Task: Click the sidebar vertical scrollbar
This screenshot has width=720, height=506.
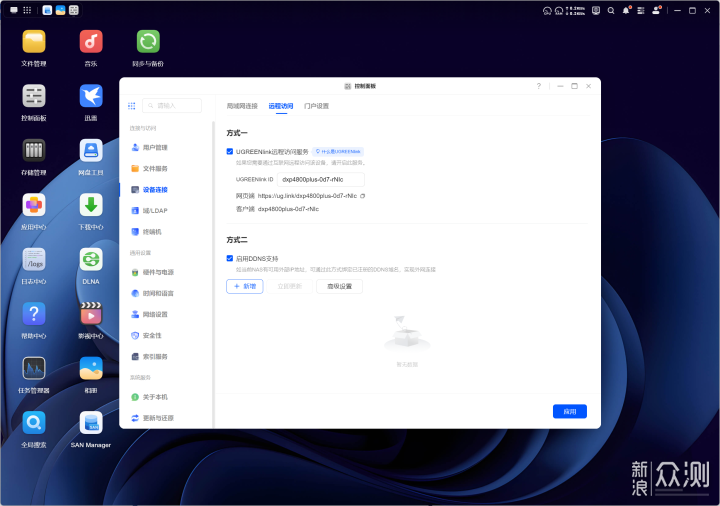Action: click(213, 275)
